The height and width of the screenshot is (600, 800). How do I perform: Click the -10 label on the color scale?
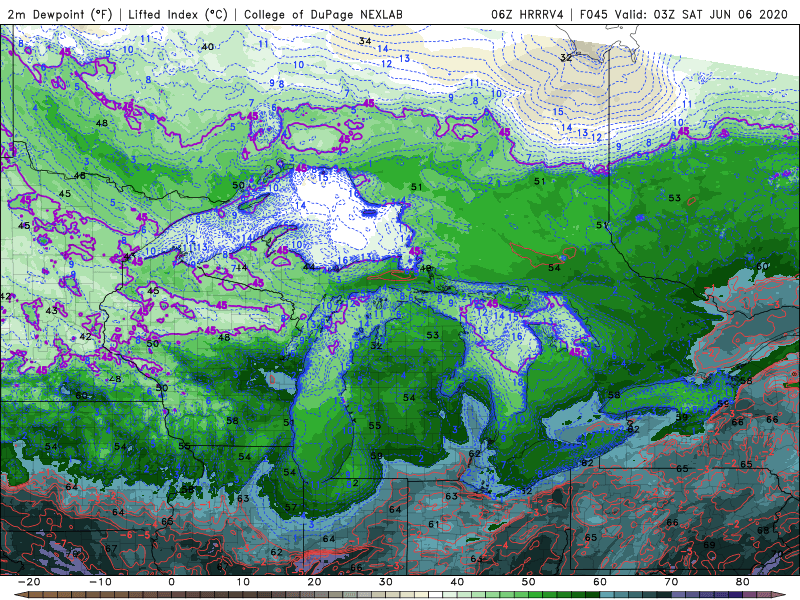click(101, 582)
